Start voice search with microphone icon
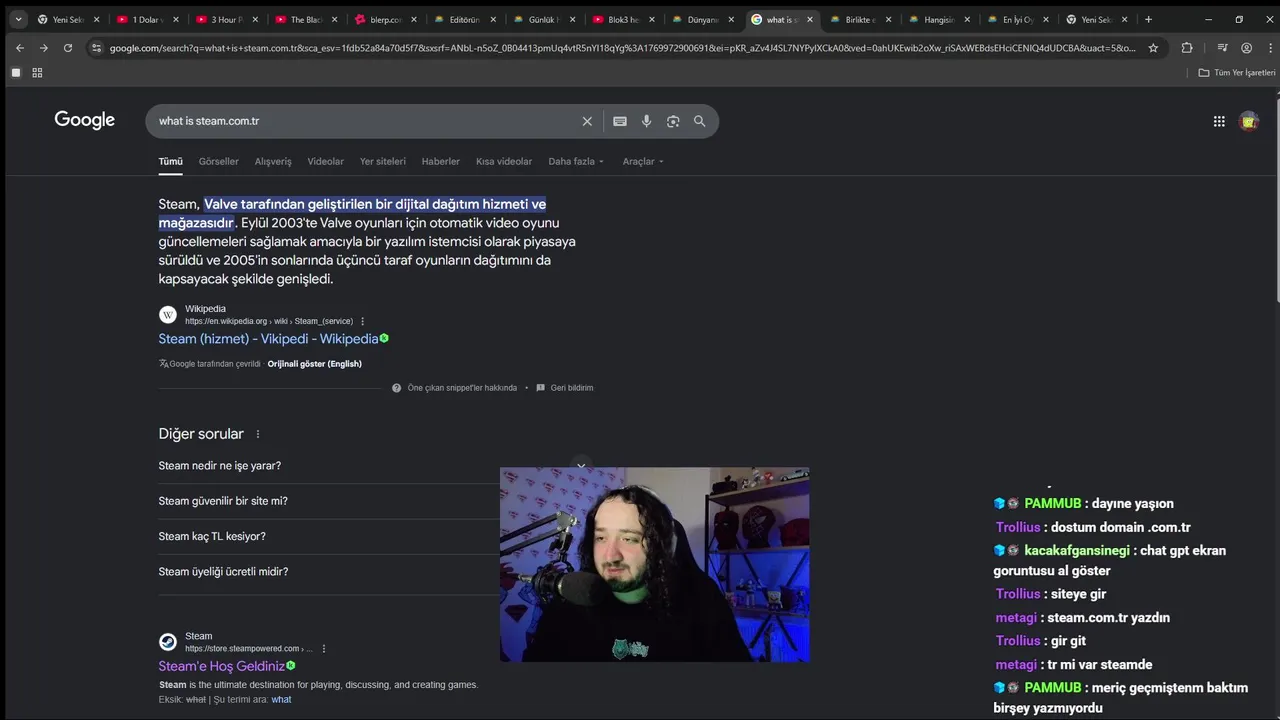This screenshot has height=720, width=1280. 647,121
